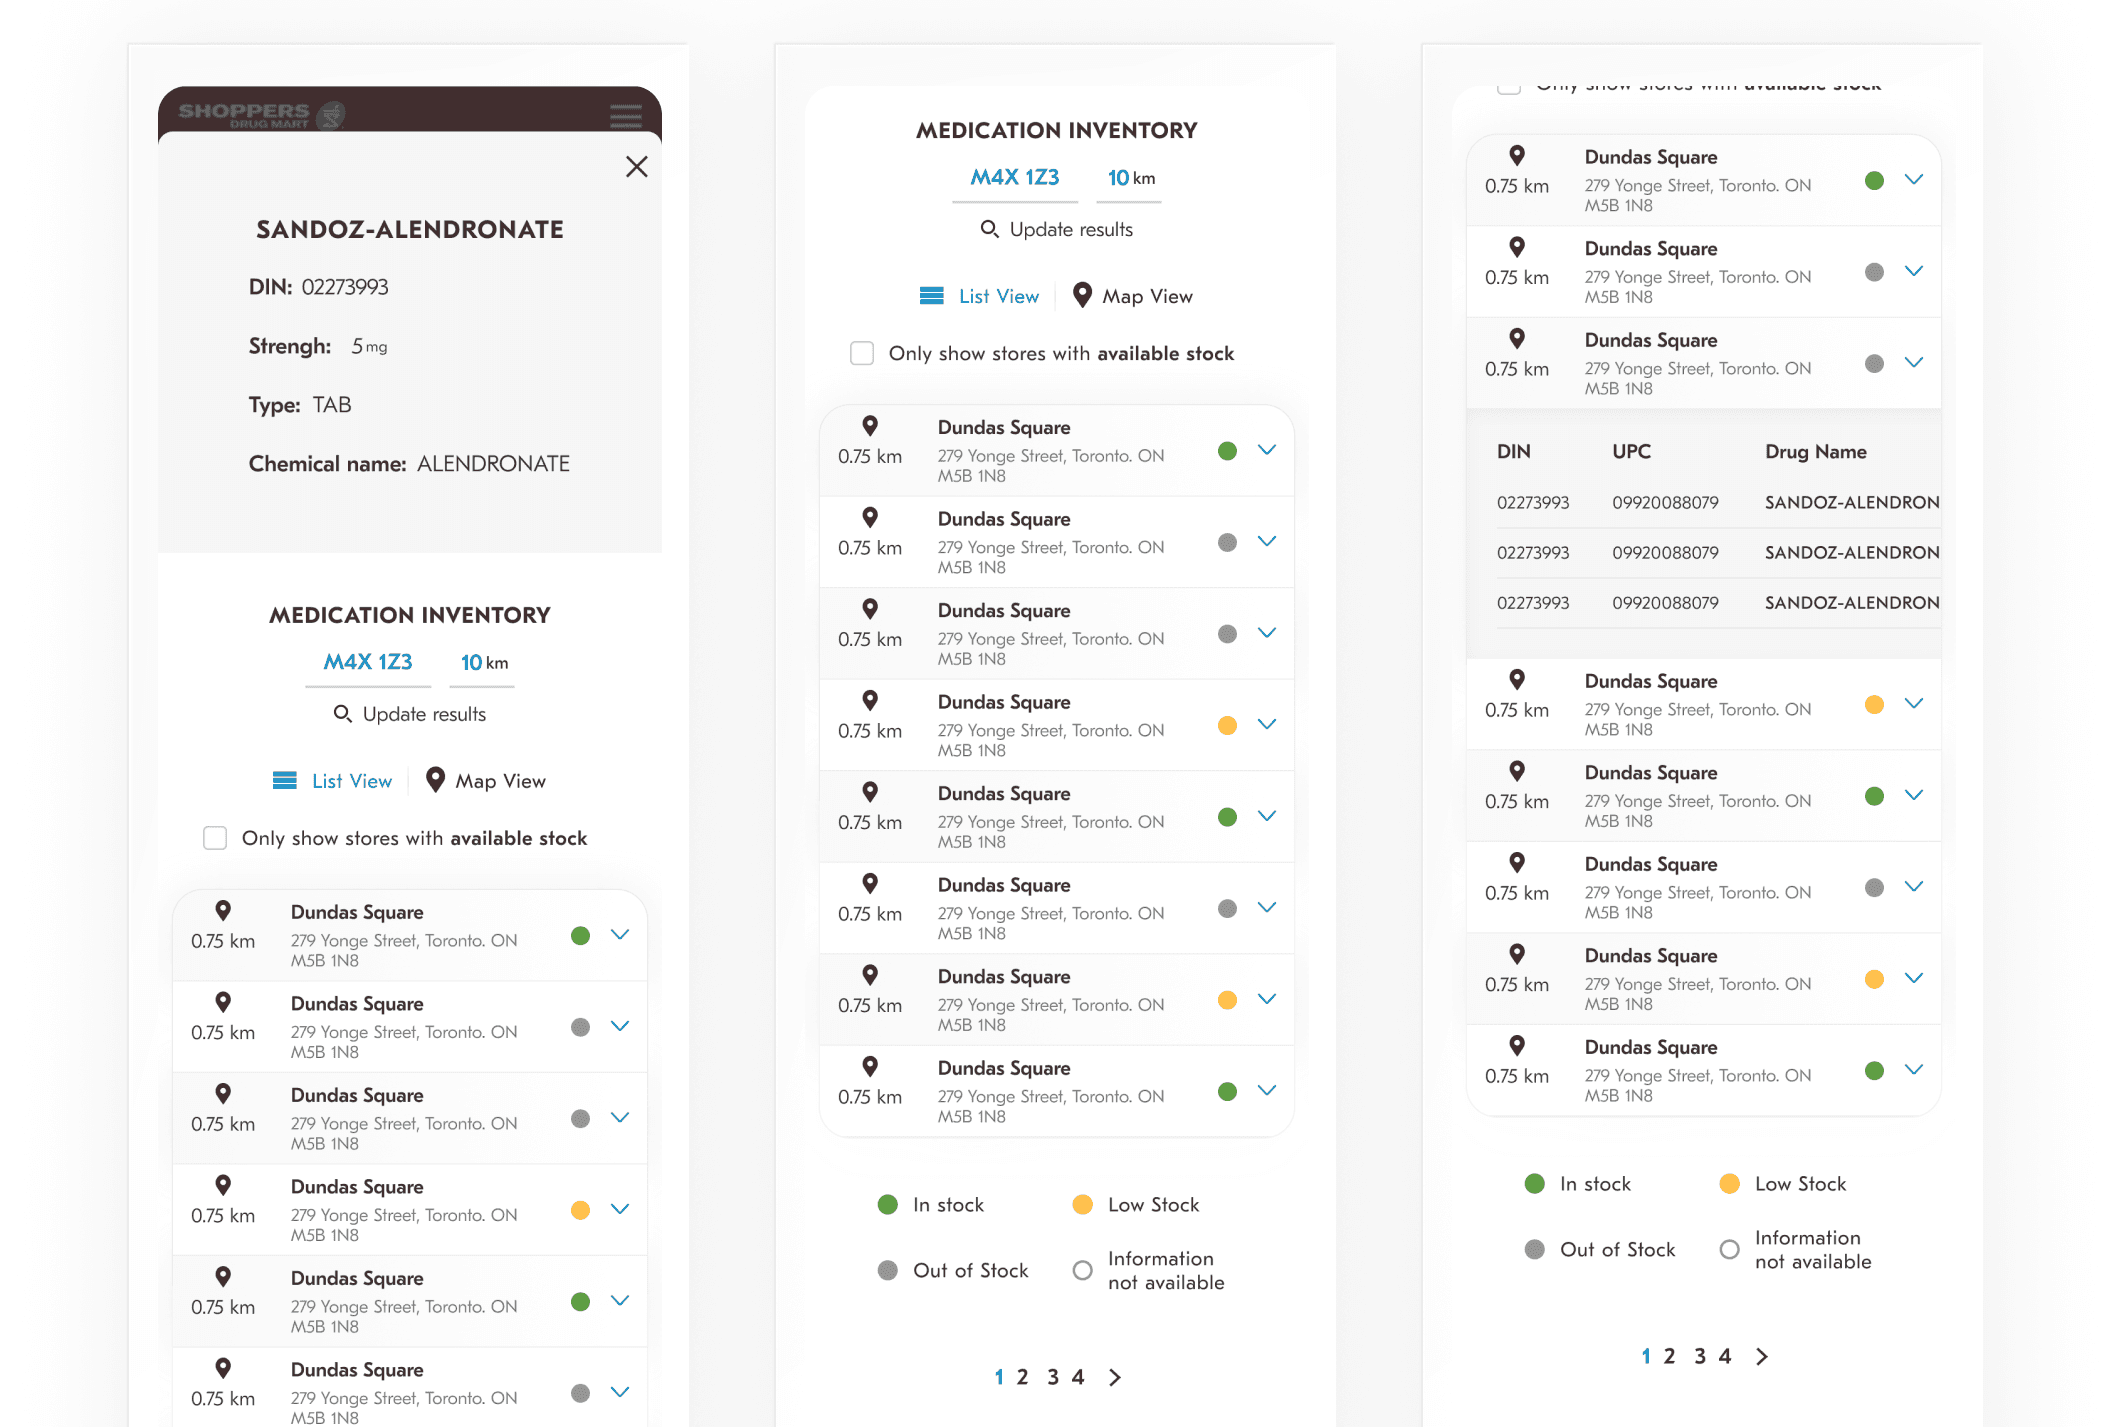Image resolution: width=2110 pixels, height=1428 pixels.
Task: Expand the last Dundas Square row, right panel
Action: [1914, 1070]
